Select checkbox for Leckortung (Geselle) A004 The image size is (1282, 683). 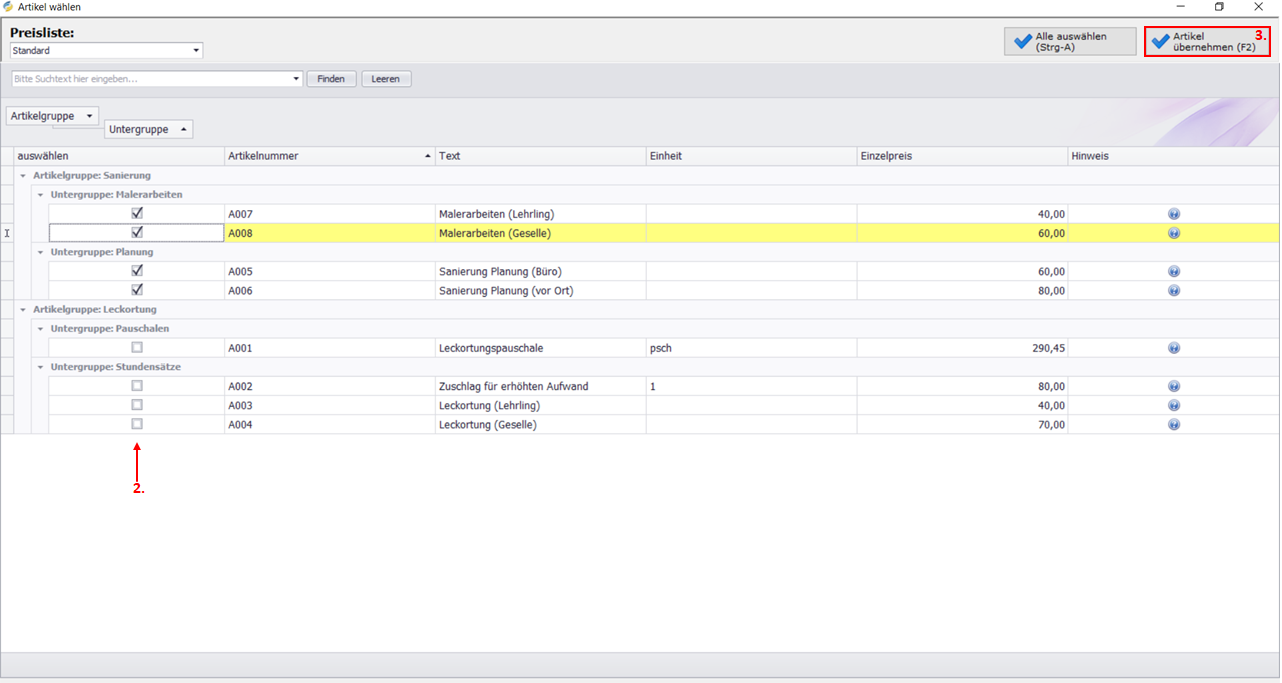click(x=137, y=424)
